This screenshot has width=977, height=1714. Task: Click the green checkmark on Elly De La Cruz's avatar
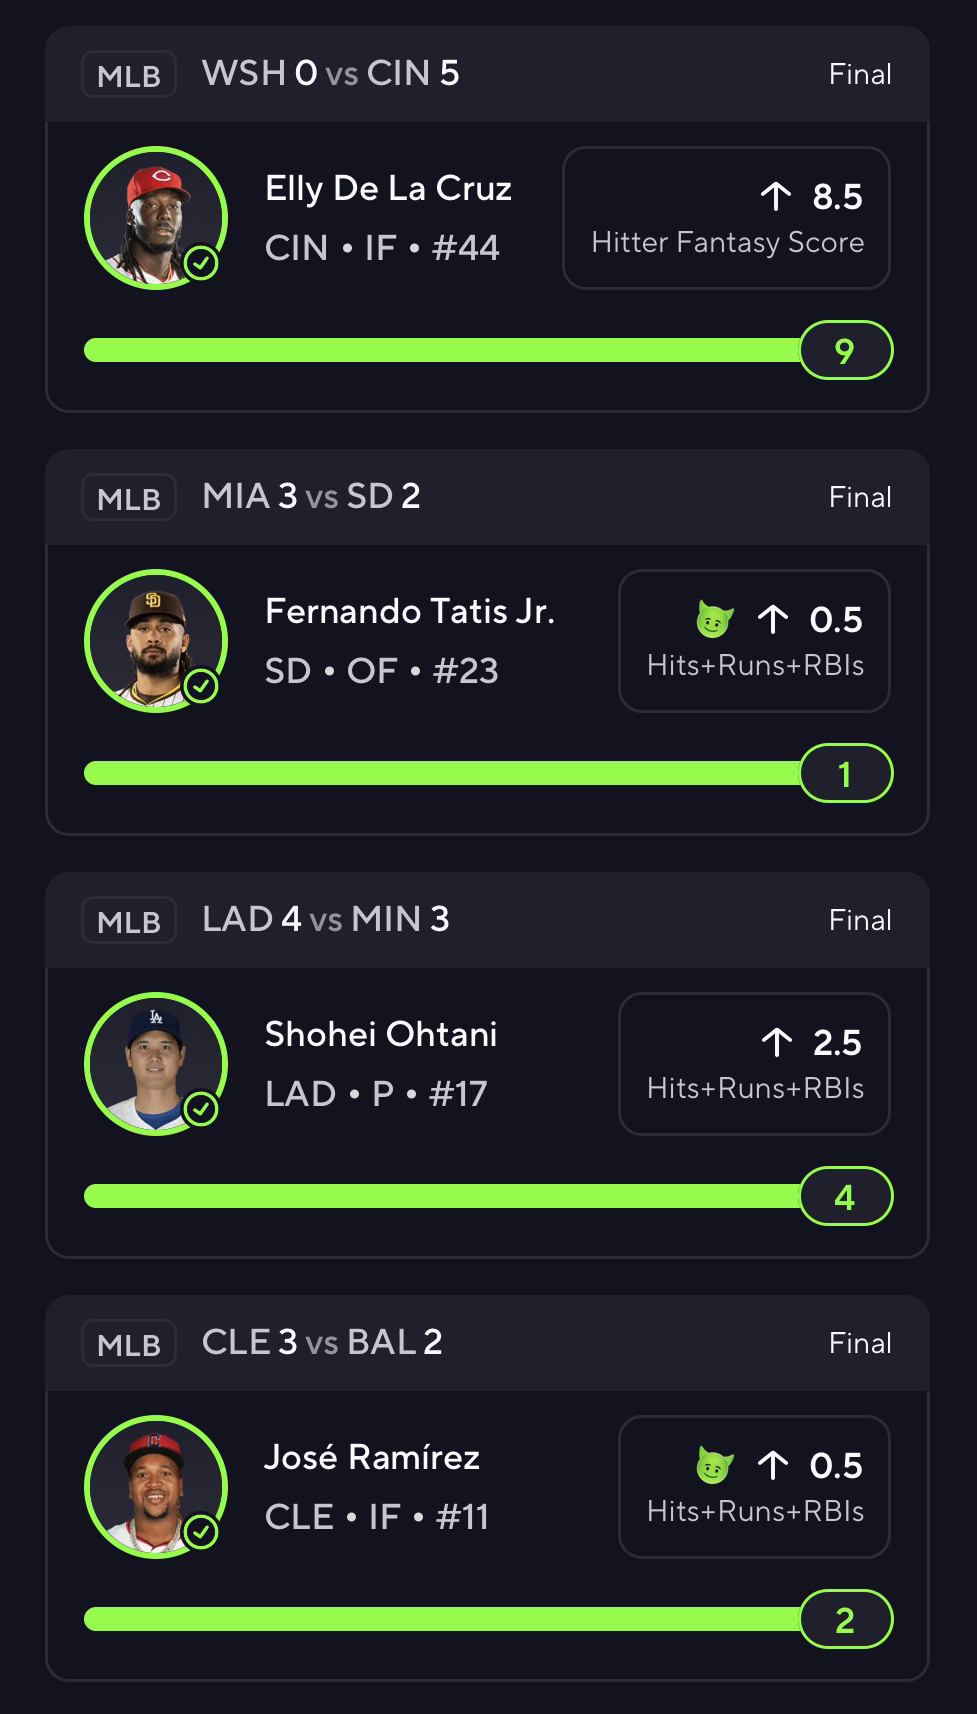[x=202, y=263]
